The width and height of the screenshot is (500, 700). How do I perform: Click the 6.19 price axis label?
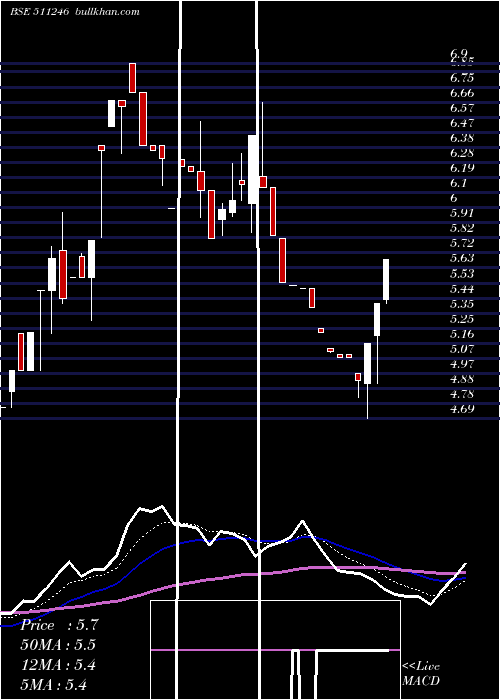pyautogui.click(x=462, y=168)
